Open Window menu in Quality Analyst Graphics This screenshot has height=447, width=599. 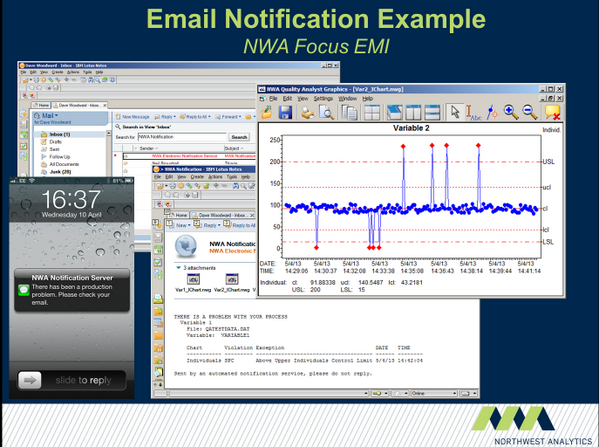348,99
